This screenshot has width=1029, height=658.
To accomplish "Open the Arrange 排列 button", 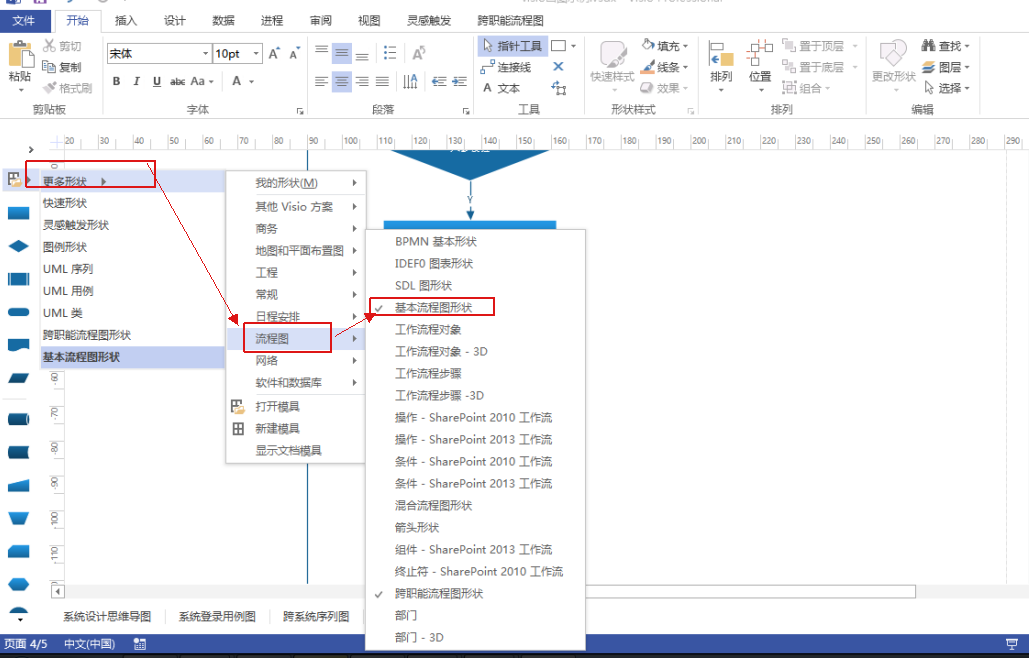I will tap(721, 66).
